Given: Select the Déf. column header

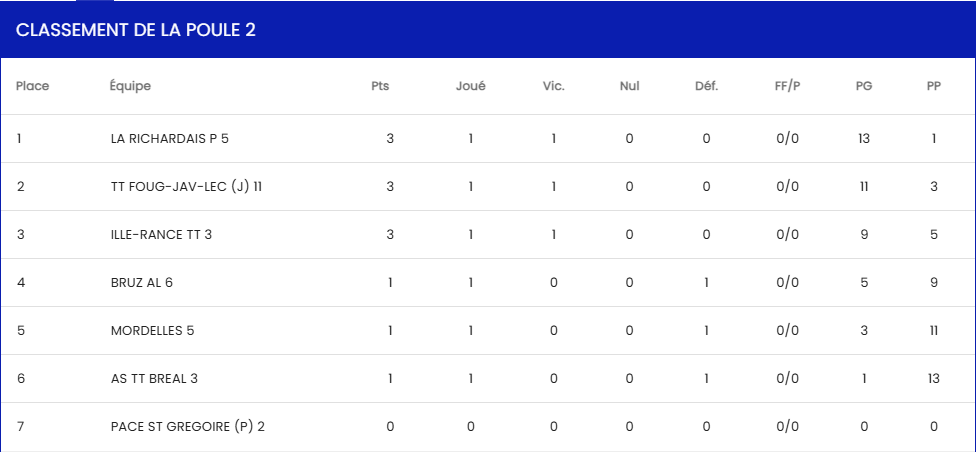Looking at the screenshot, I should pos(707,87).
